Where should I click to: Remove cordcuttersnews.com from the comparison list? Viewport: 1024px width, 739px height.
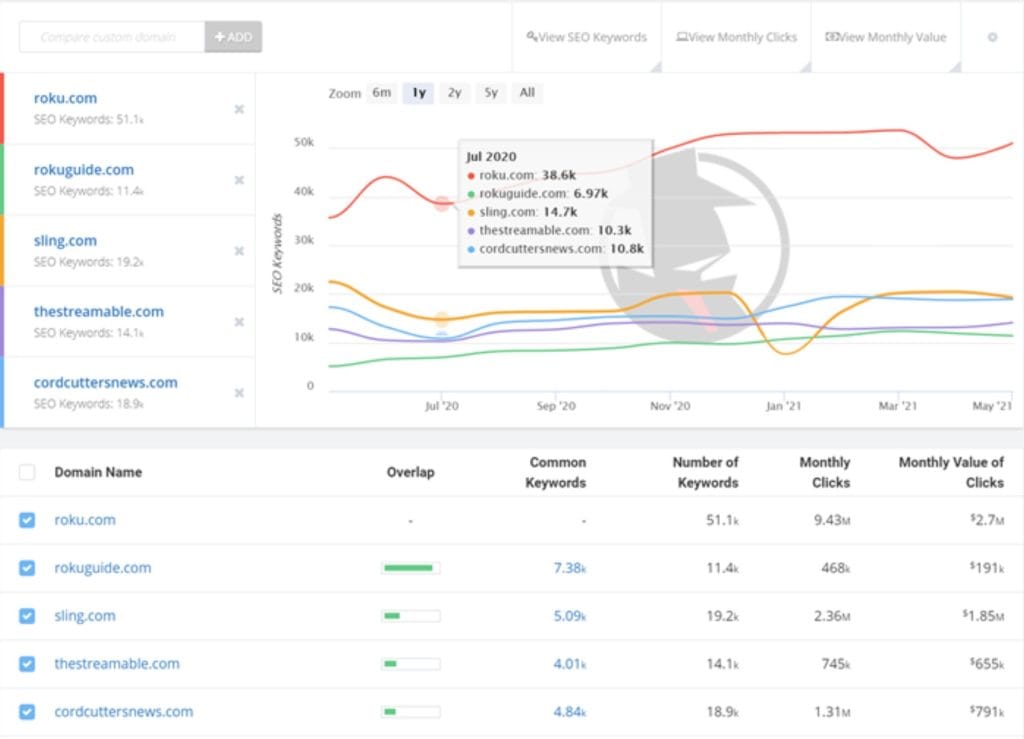pos(239,393)
